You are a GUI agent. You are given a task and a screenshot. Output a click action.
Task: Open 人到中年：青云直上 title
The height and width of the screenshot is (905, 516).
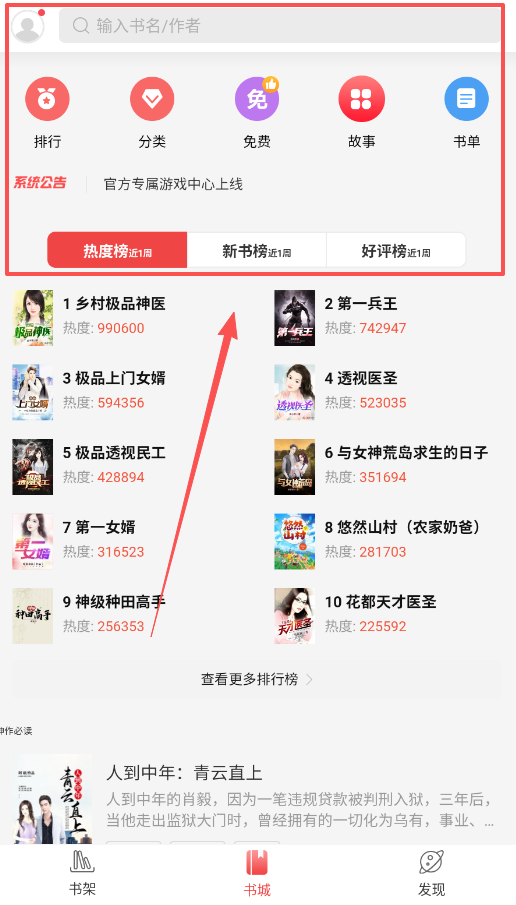pyautogui.click(x=184, y=773)
